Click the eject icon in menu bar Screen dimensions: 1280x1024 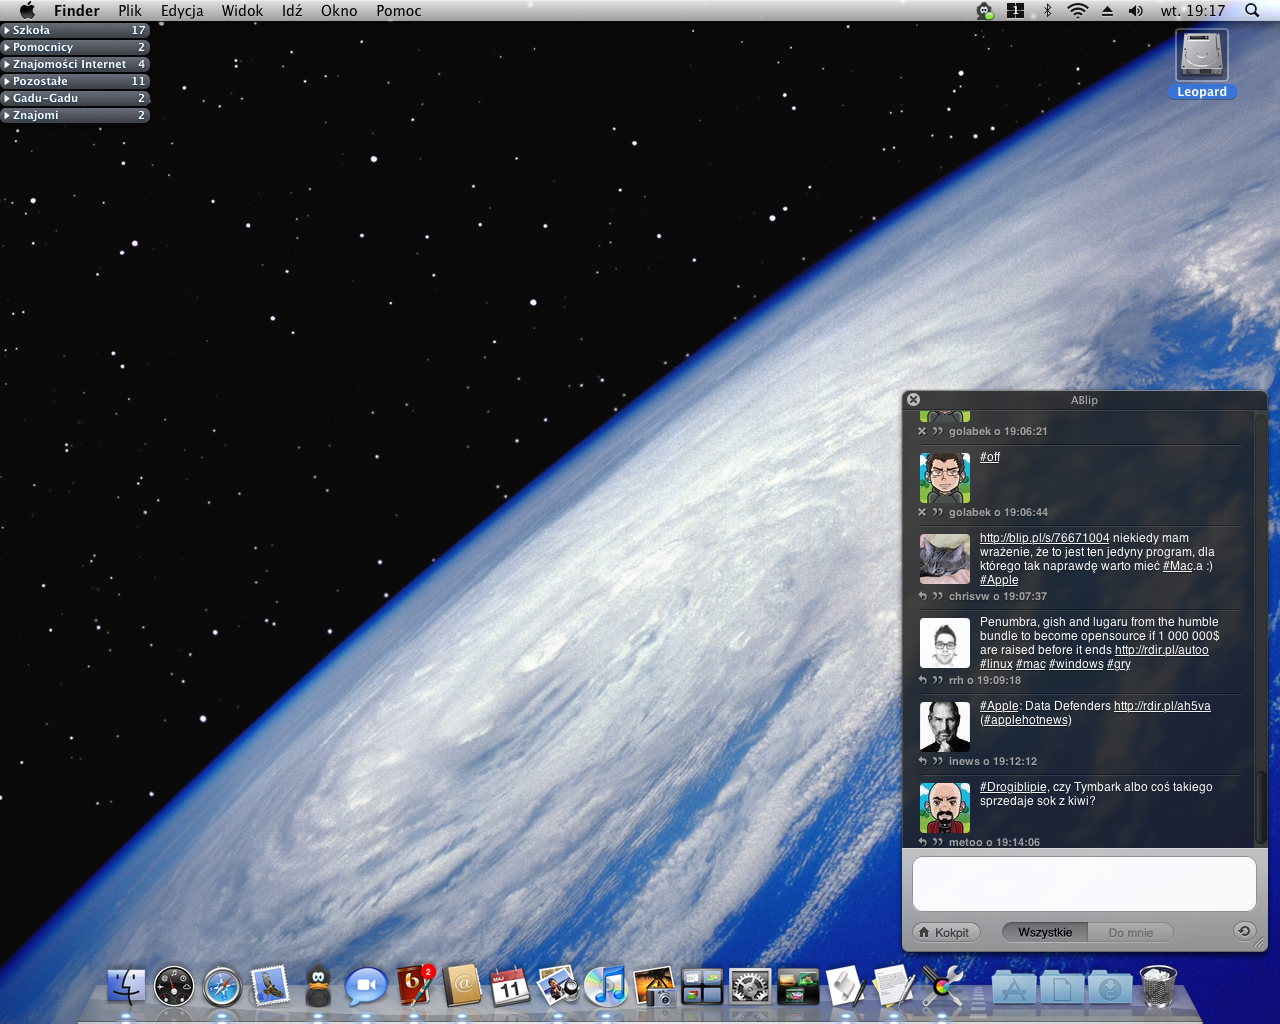click(1107, 11)
